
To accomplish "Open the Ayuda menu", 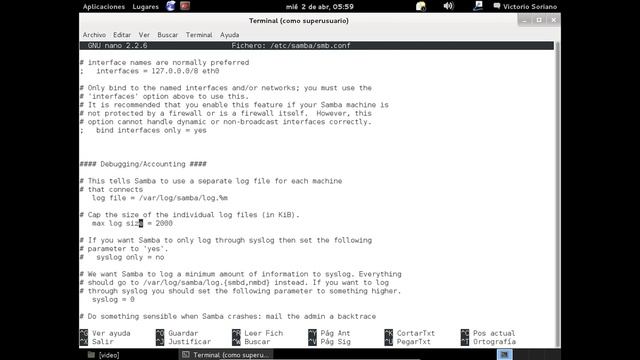I will click(x=229, y=35).
